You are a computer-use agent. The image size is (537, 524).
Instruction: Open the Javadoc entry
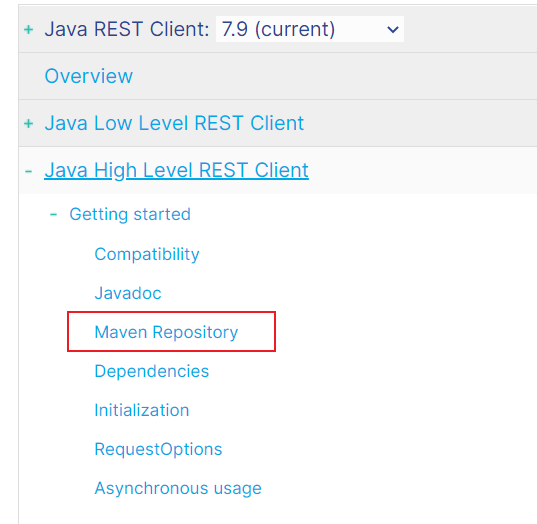pos(128,293)
